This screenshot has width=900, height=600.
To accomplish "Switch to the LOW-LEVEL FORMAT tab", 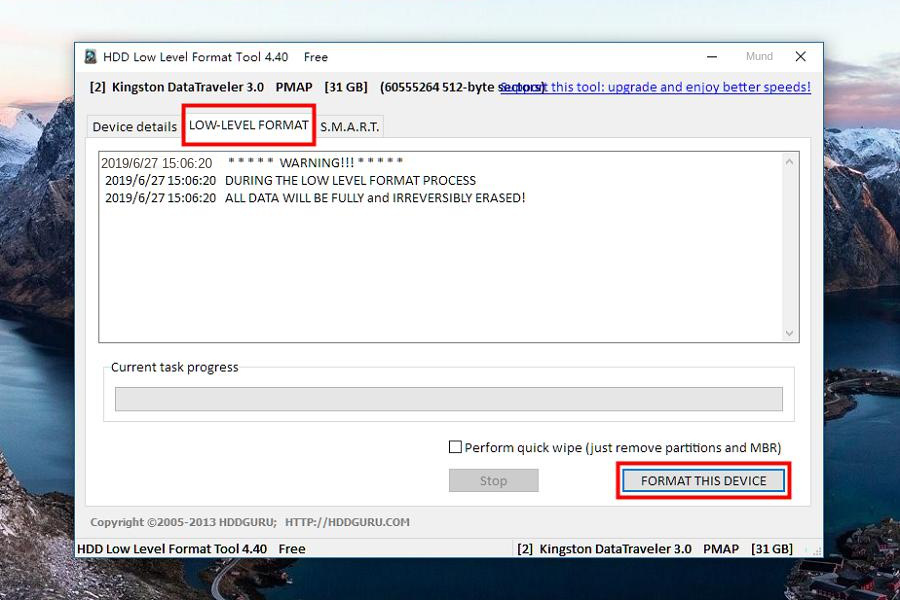I will coord(249,125).
